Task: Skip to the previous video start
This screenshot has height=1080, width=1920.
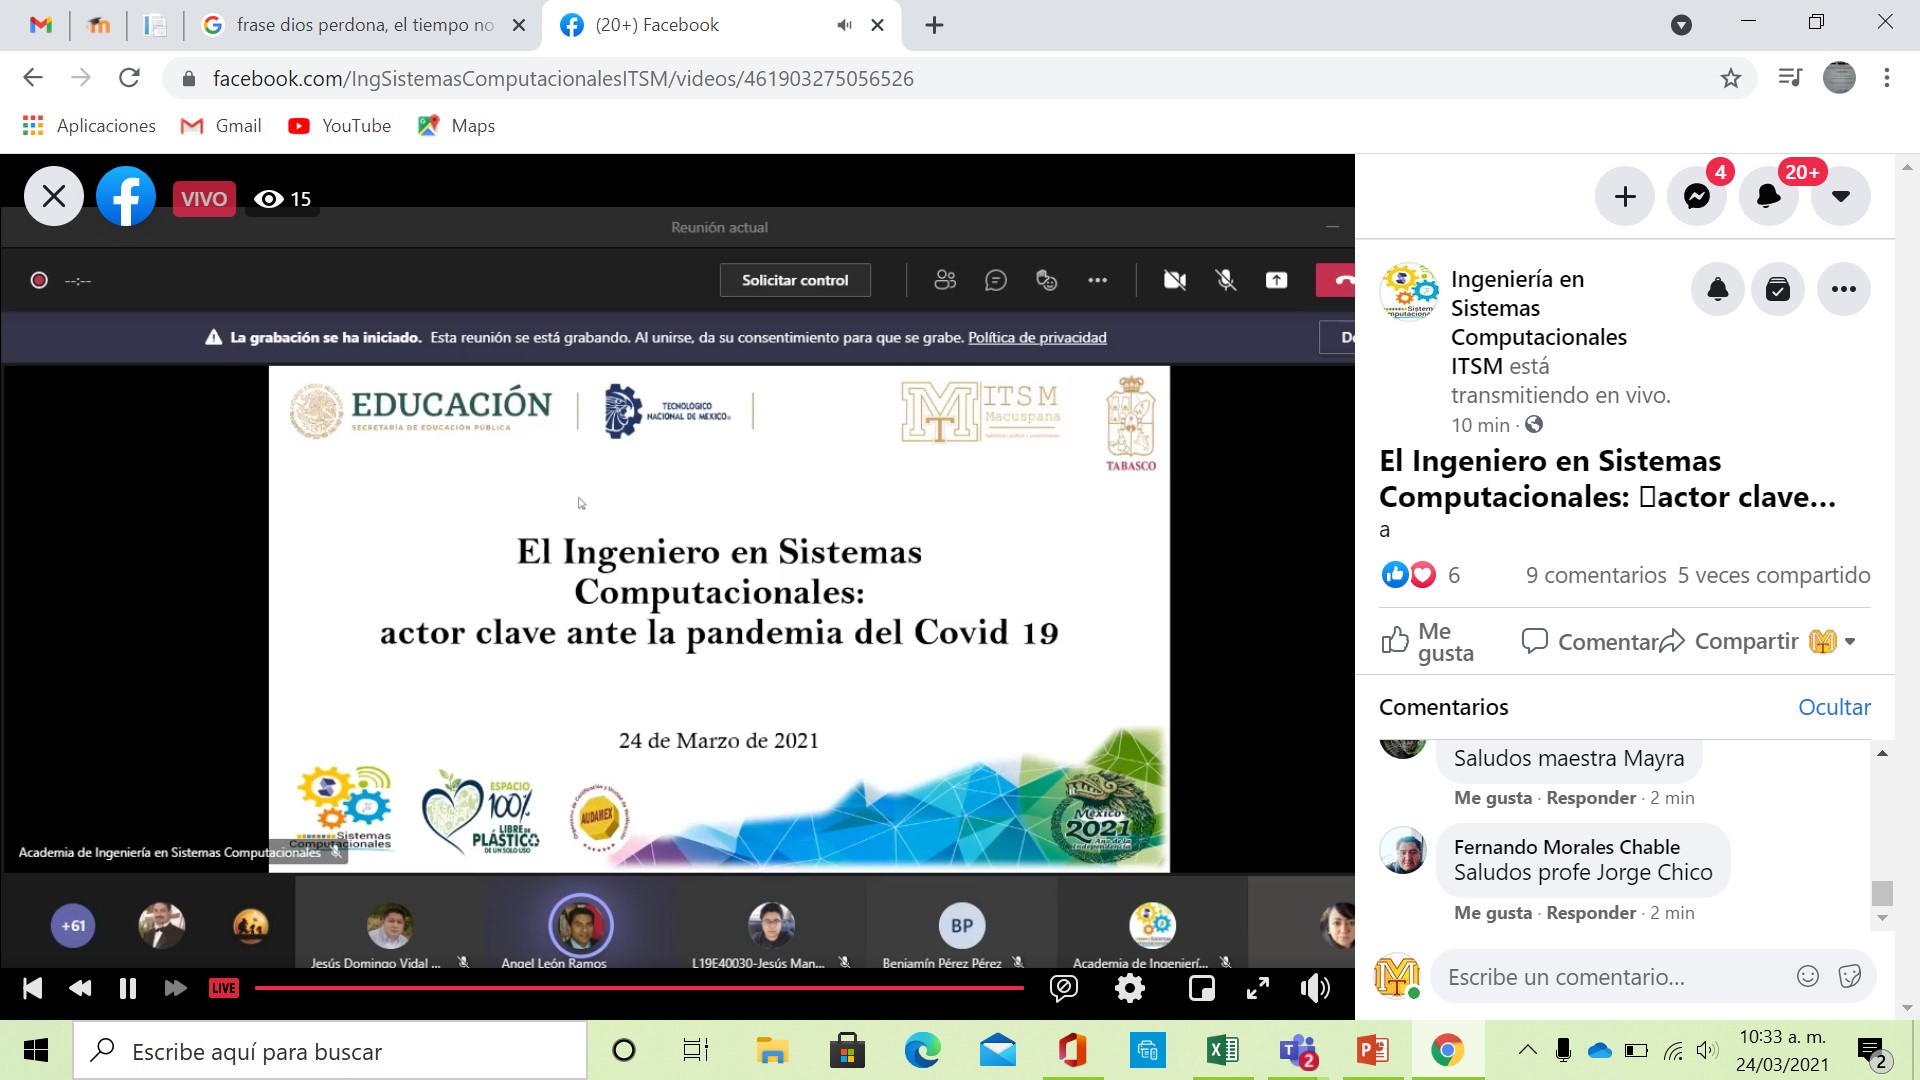Action: click(x=32, y=989)
